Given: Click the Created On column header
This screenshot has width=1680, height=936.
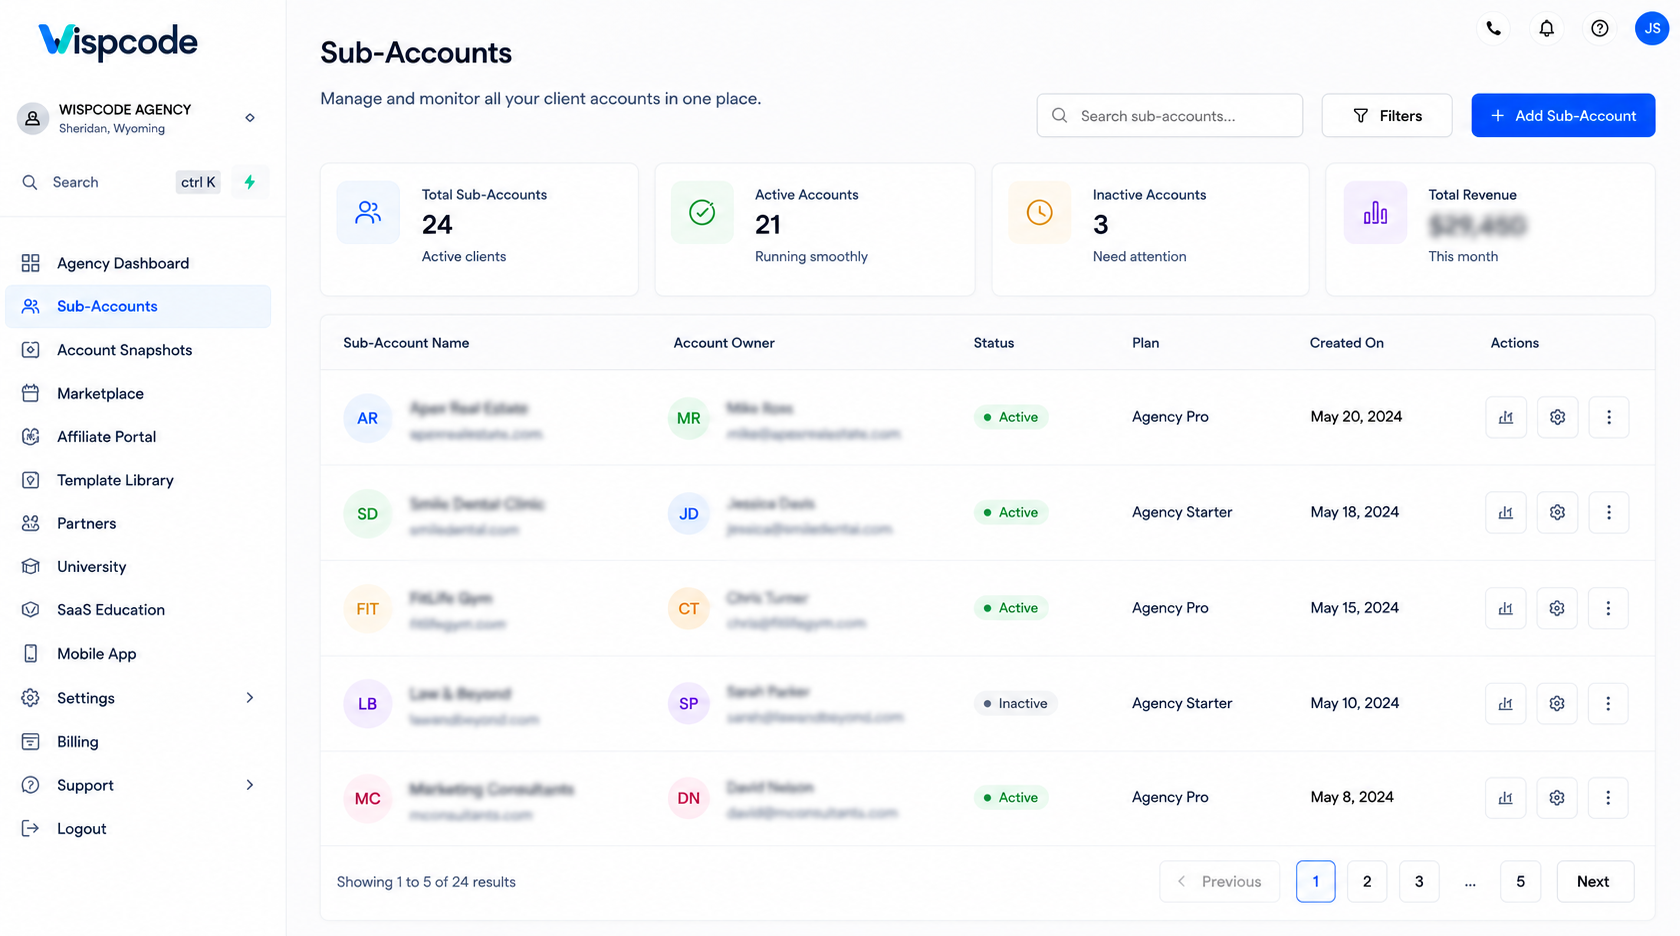Looking at the screenshot, I should 1346,343.
